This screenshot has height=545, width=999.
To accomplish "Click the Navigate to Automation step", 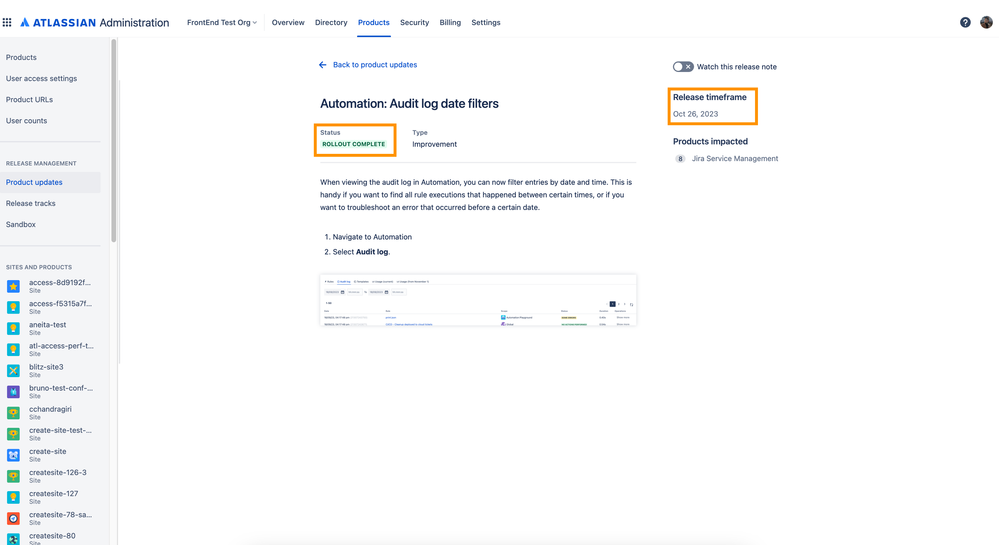I will click(x=372, y=237).
